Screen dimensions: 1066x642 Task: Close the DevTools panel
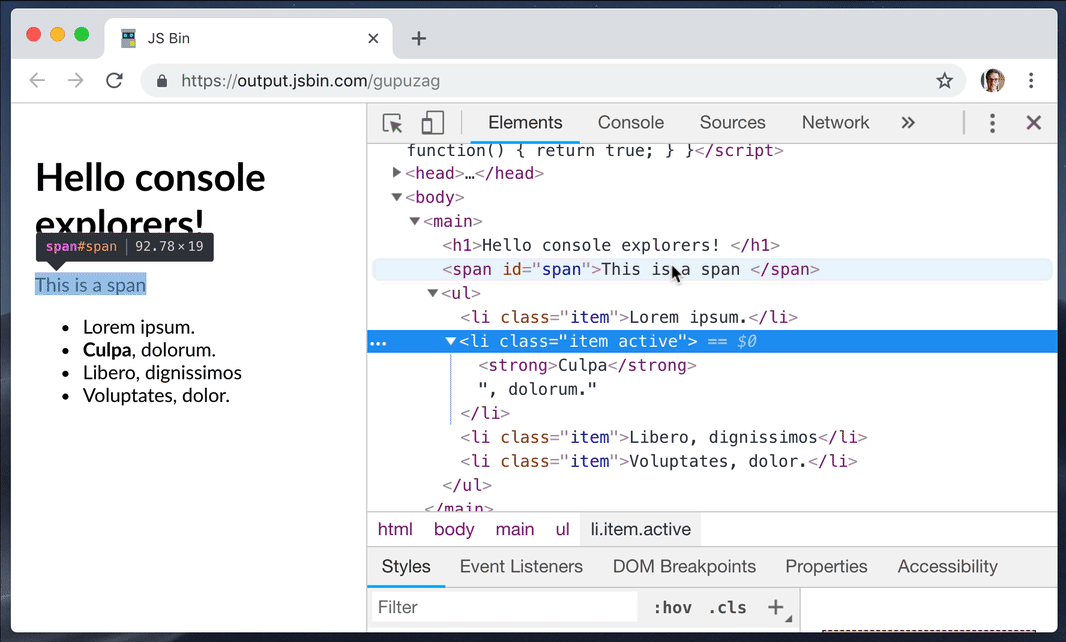[1033, 122]
